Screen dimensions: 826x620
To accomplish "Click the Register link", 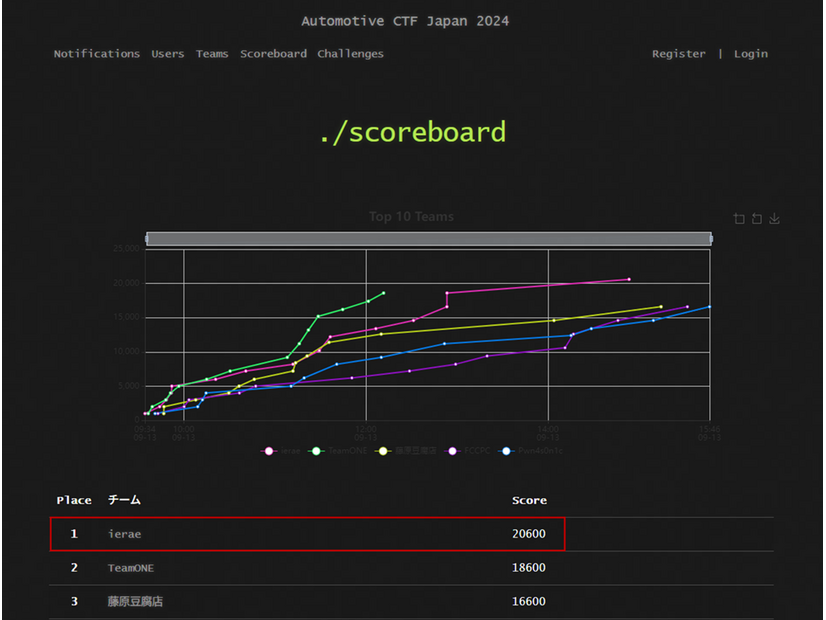I will click(679, 54).
